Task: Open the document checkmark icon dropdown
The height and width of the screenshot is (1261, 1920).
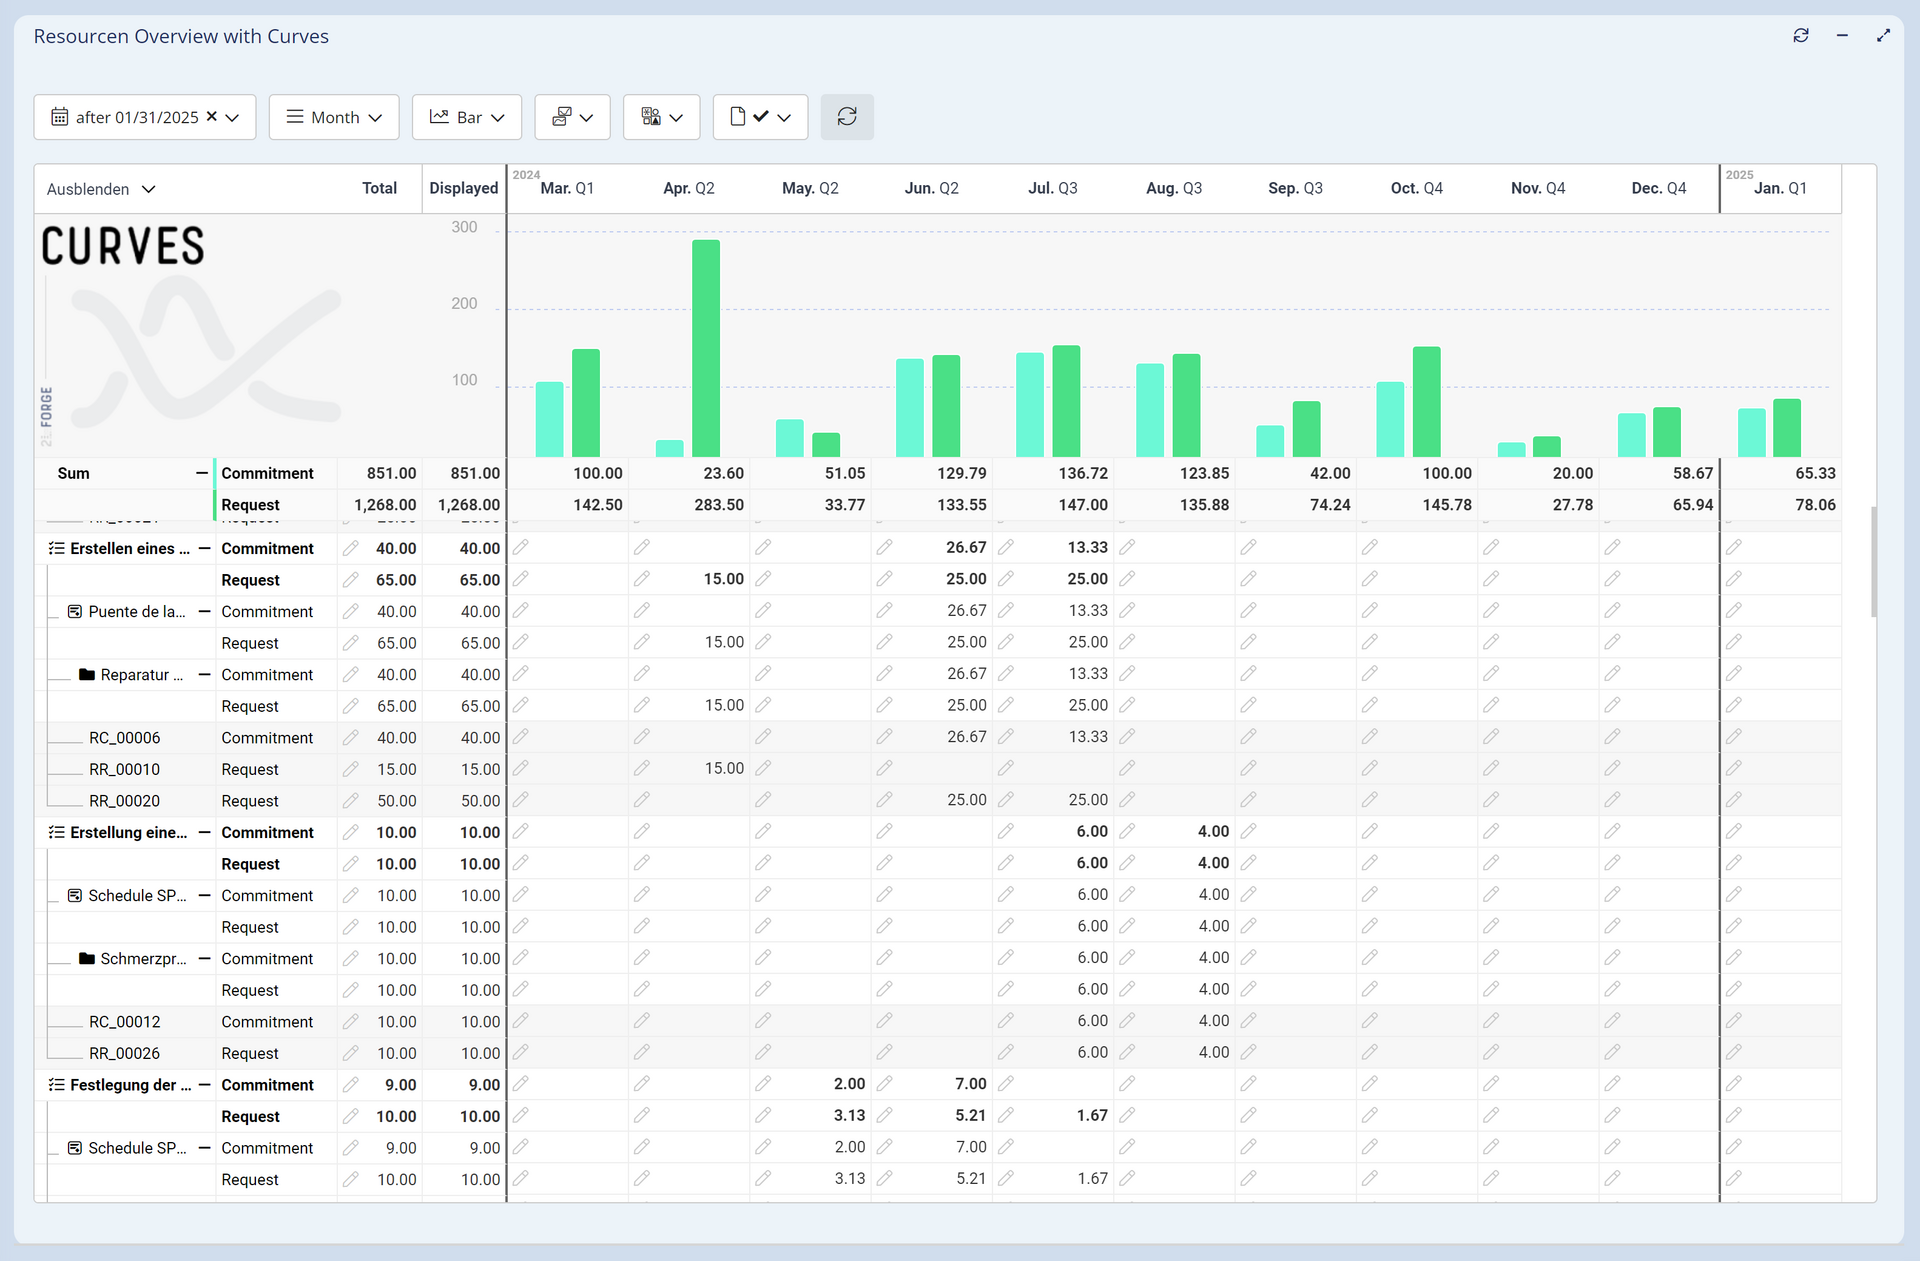Action: (760, 117)
